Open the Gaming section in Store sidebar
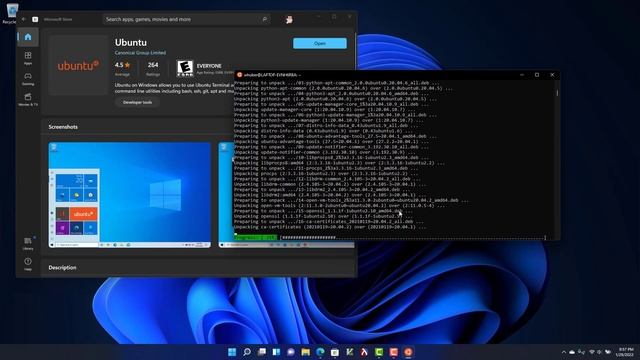This screenshot has height=360, width=640. (28, 78)
